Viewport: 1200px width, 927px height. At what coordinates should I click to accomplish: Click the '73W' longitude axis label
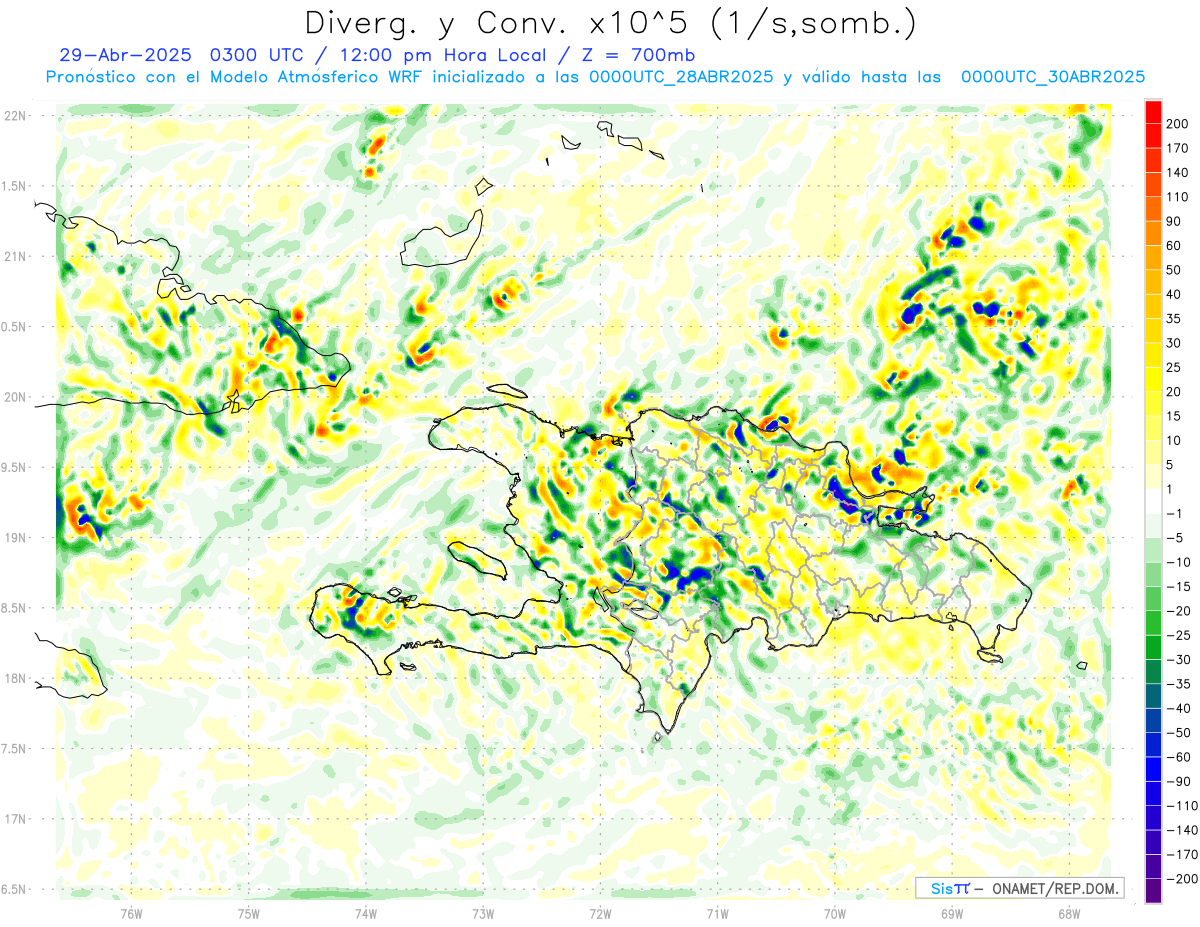click(x=483, y=912)
